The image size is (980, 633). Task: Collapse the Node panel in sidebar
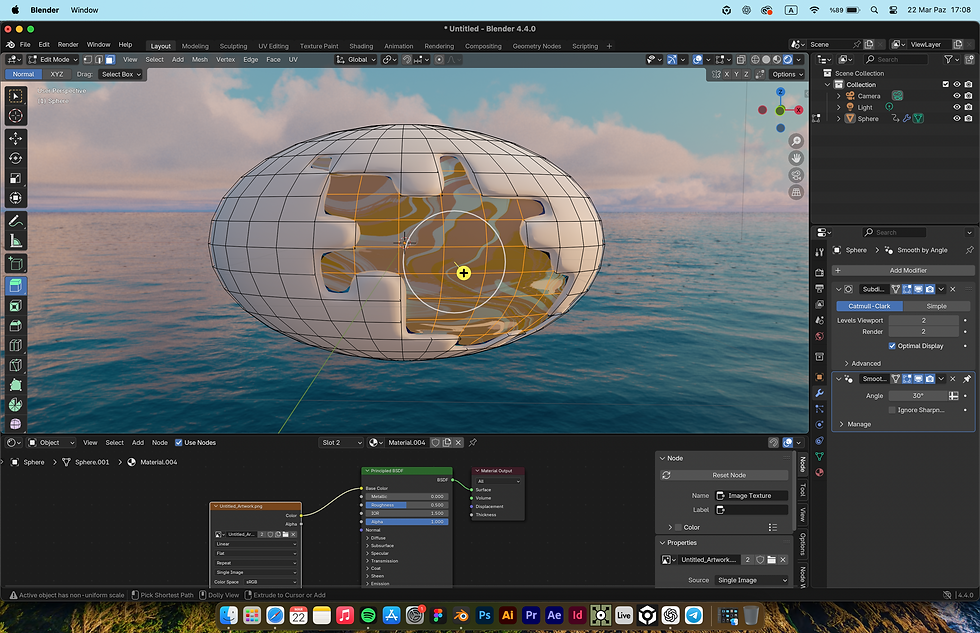point(662,458)
